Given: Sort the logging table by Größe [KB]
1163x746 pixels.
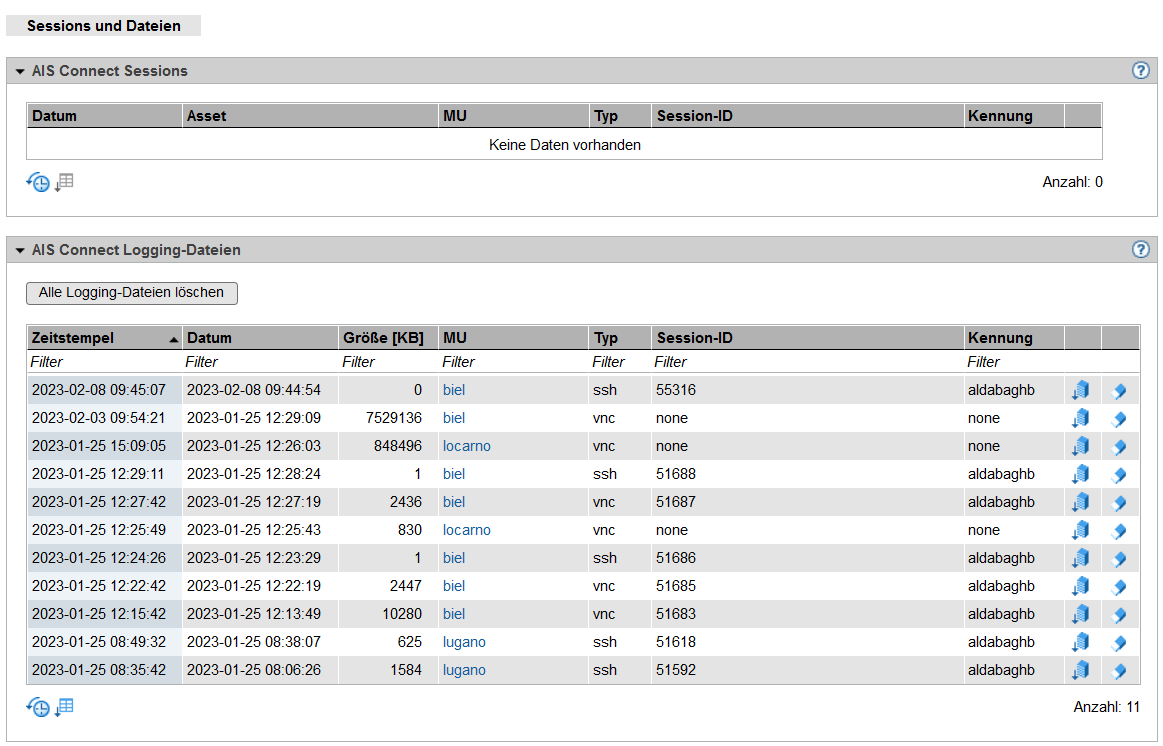Looking at the screenshot, I should coord(383,338).
